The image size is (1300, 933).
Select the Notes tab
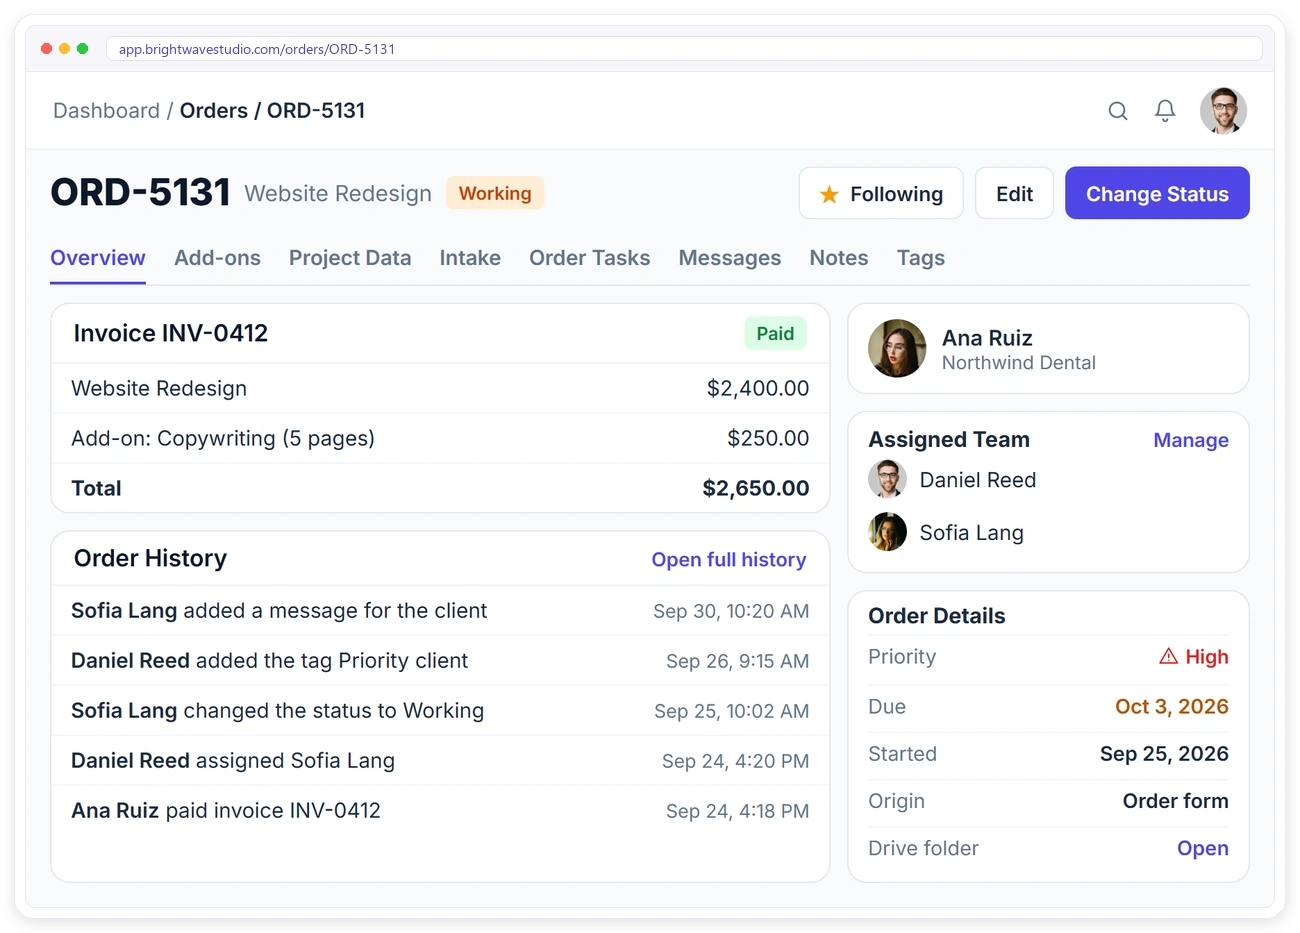pyautogui.click(x=839, y=258)
